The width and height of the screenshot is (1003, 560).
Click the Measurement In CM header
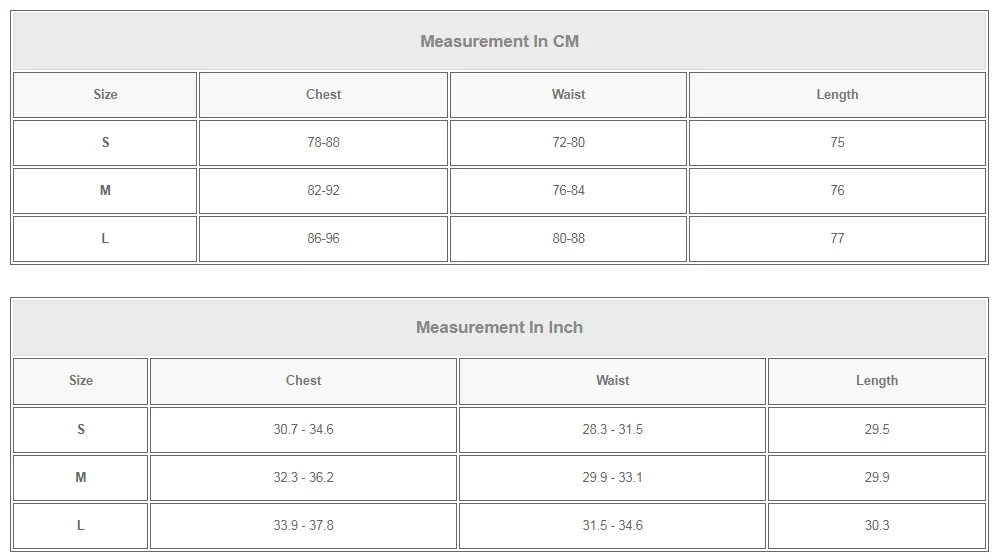[x=499, y=41]
